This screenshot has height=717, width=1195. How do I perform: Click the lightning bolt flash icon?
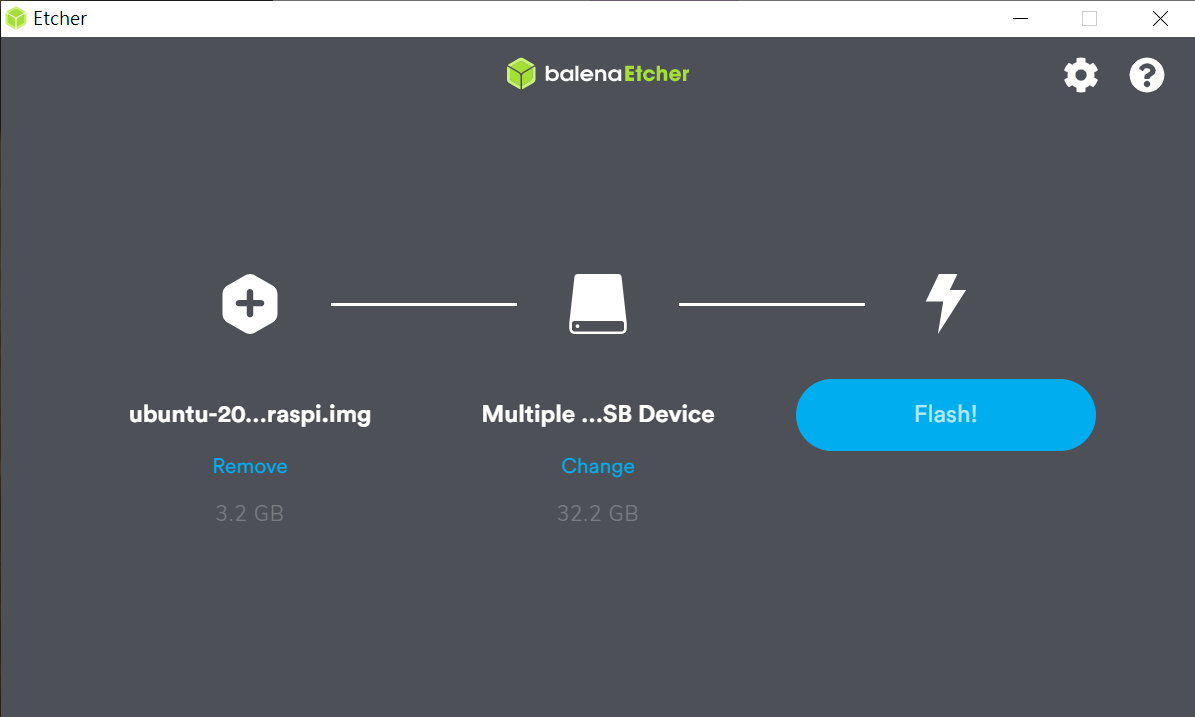pyautogui.click(x=946, y=303)
